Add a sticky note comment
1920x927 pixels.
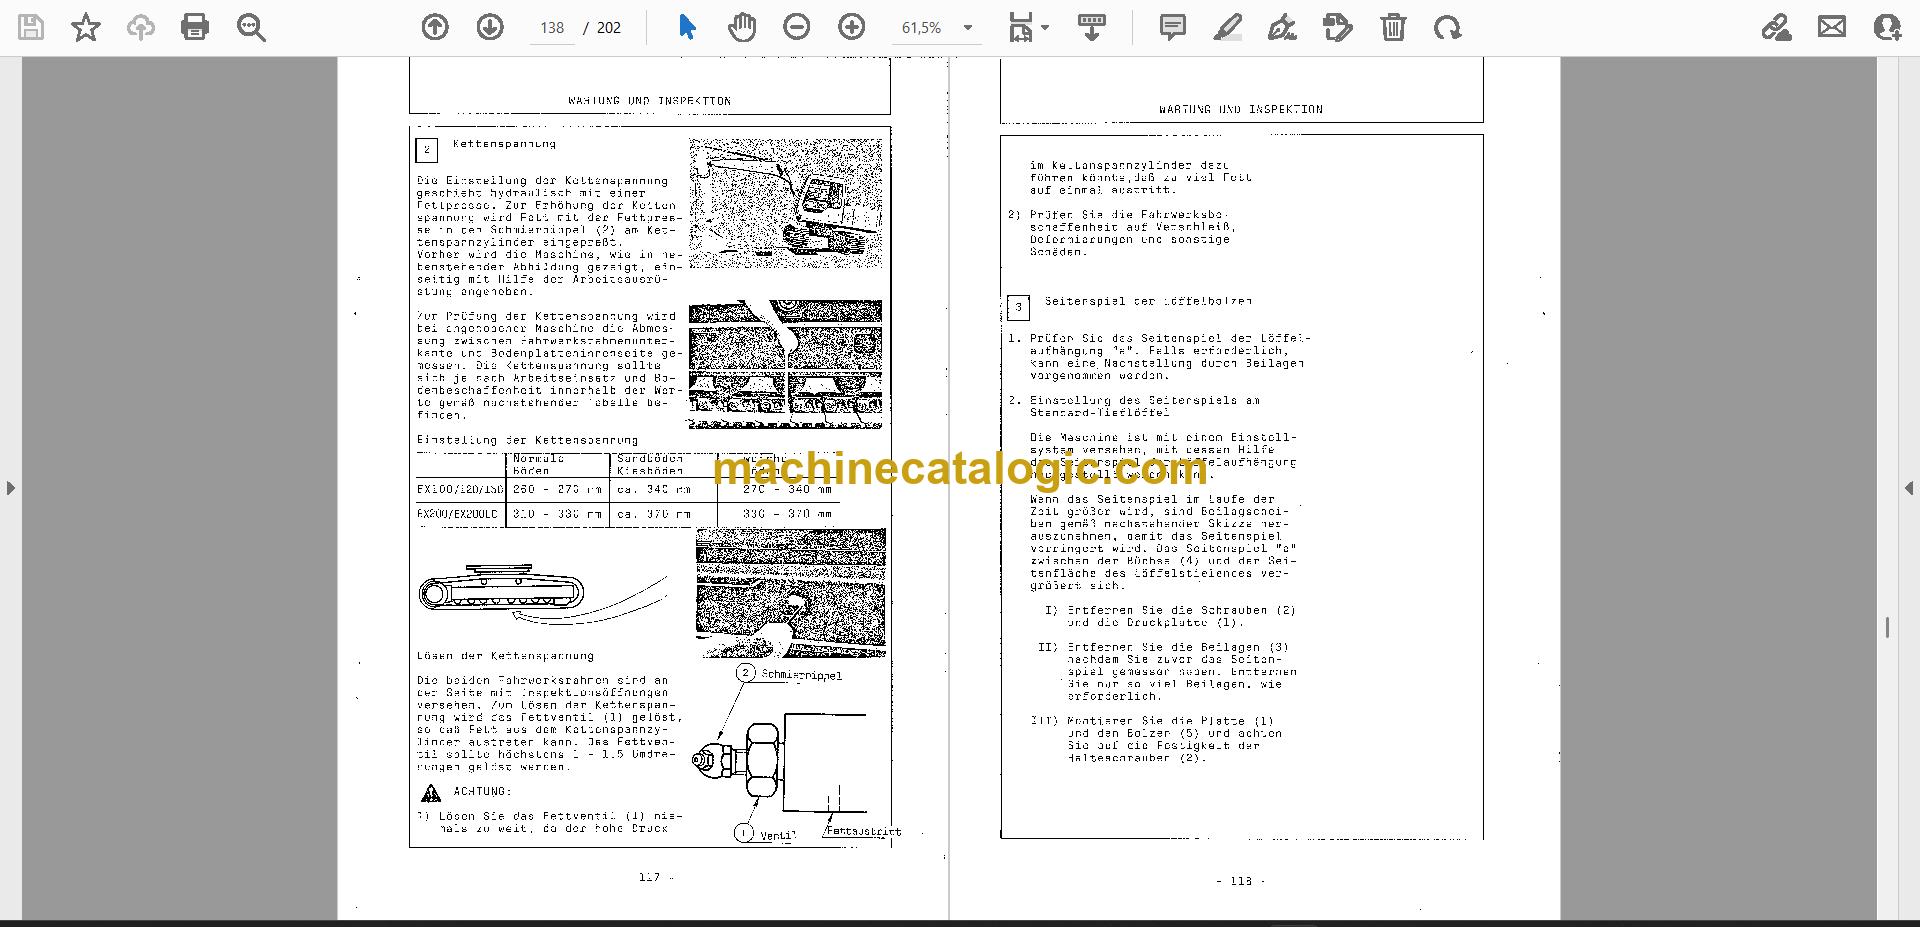tap(1173, 27)
